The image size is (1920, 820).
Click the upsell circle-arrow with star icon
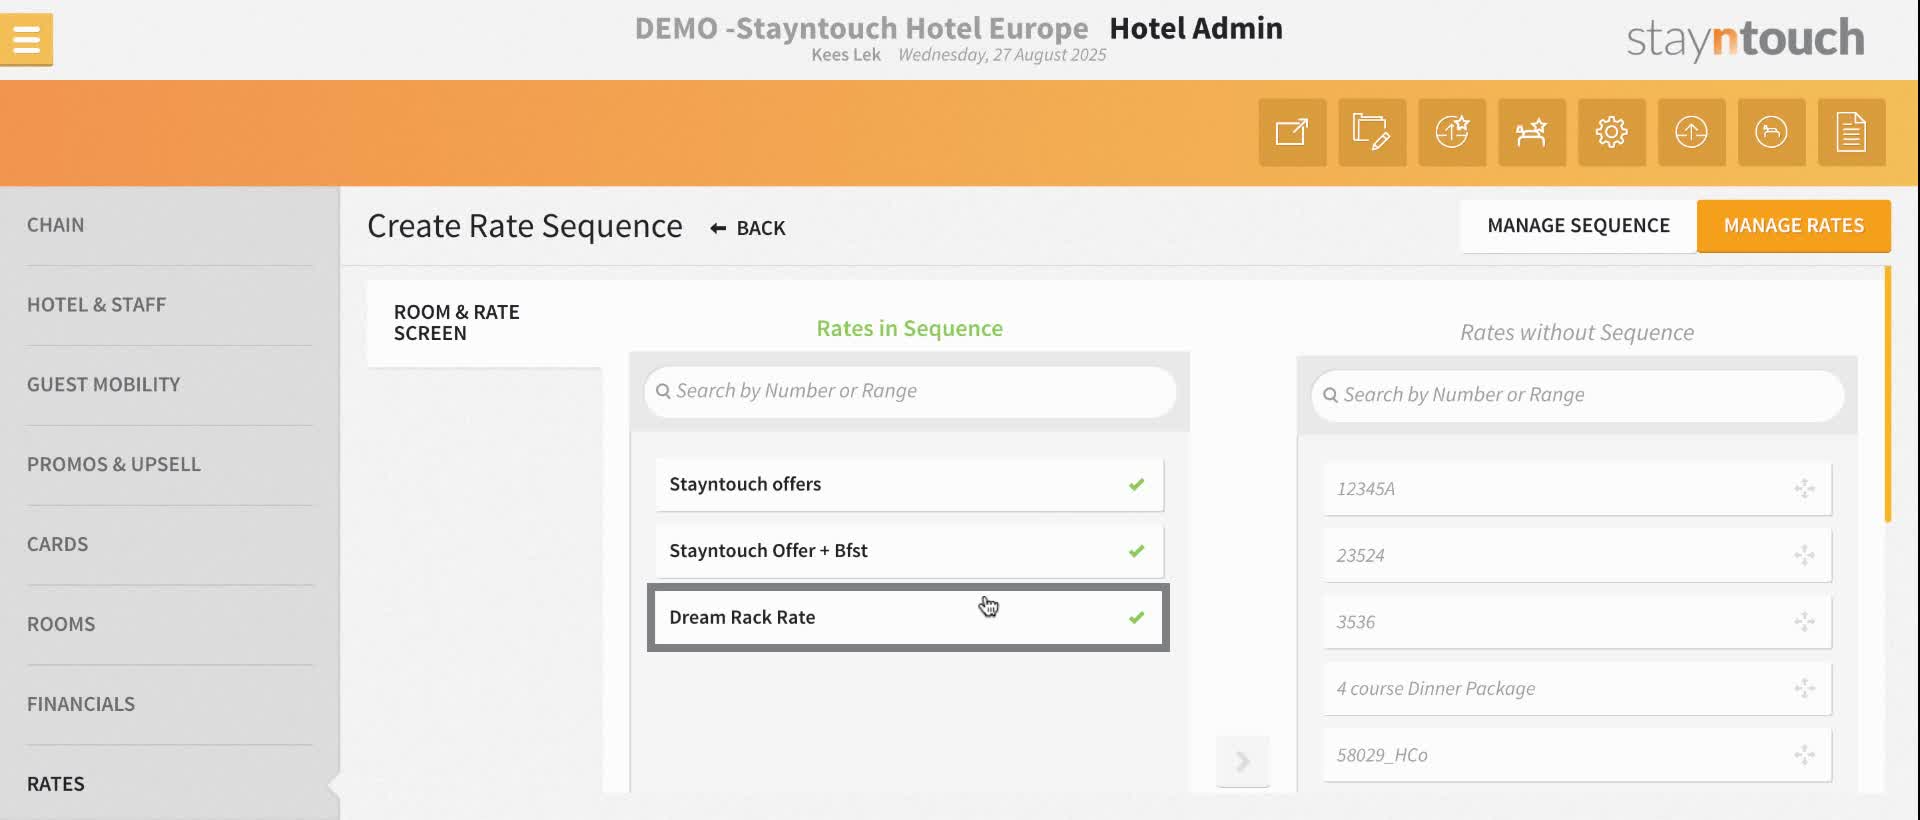tap(1452, 132)
